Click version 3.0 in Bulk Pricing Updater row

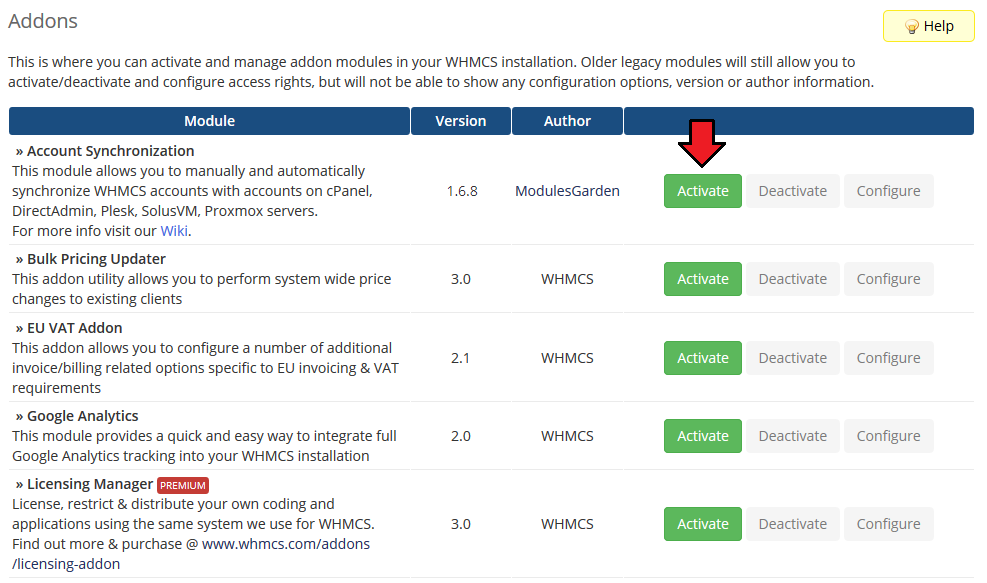pyautogui.click(x=461, y=279)
